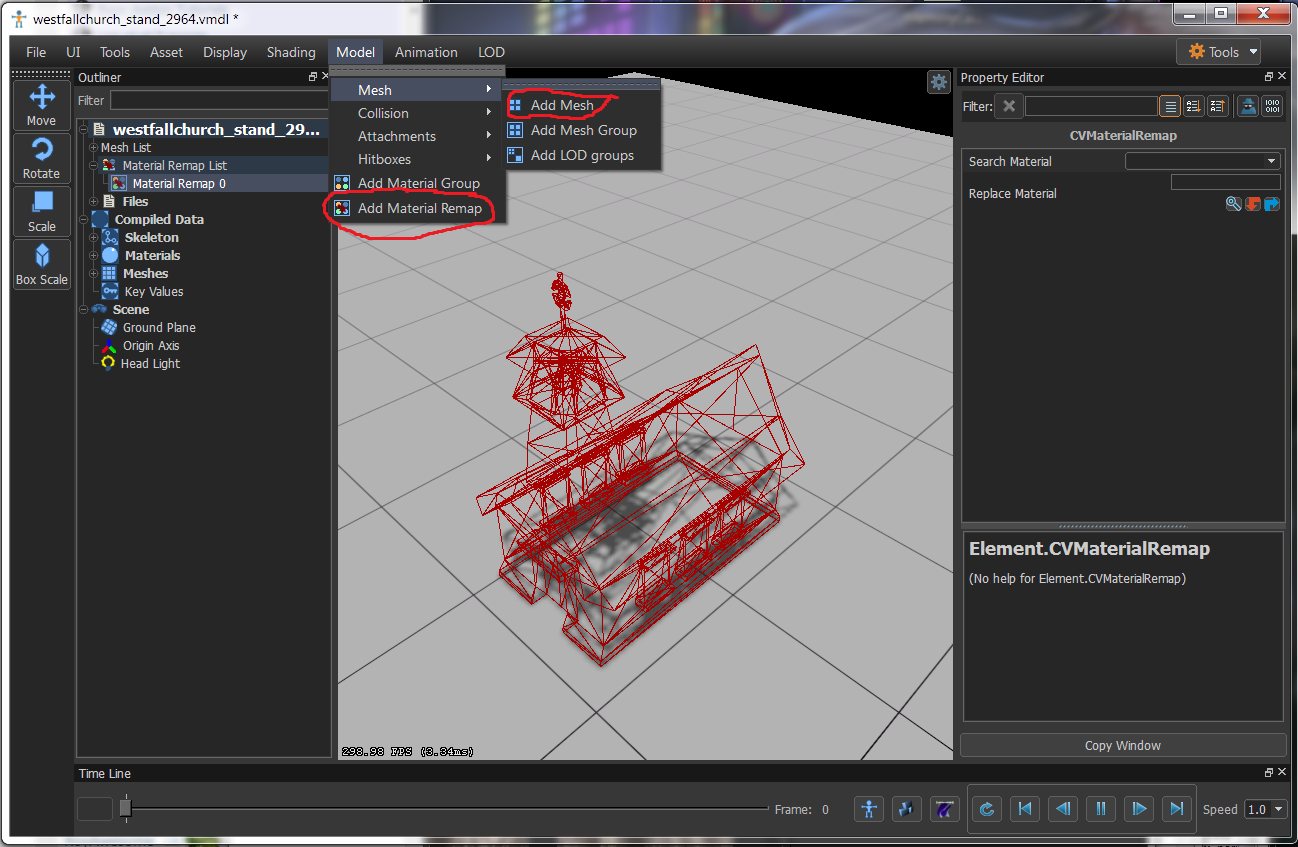Viewport: 1298px width, 847px height.
Task: Toggle the skeleton figure button in timeline
Action: 868,809
